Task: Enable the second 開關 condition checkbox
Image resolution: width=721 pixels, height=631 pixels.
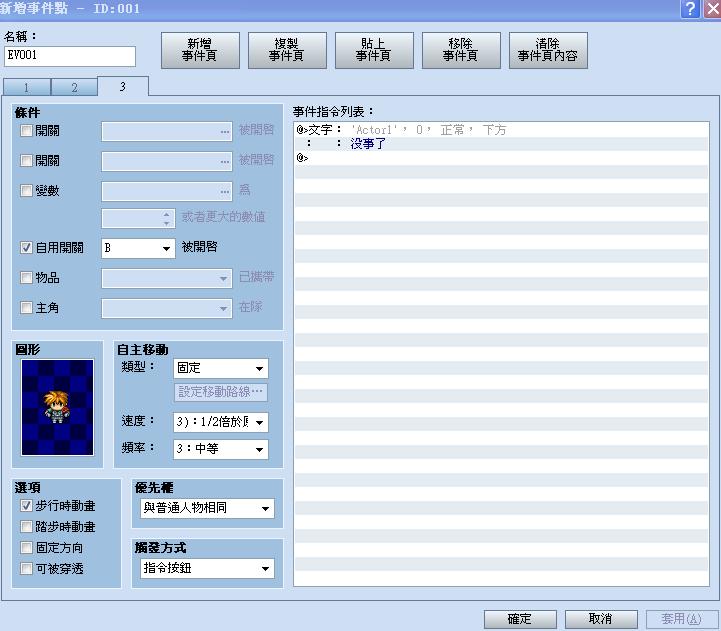Action: point(26,161)
